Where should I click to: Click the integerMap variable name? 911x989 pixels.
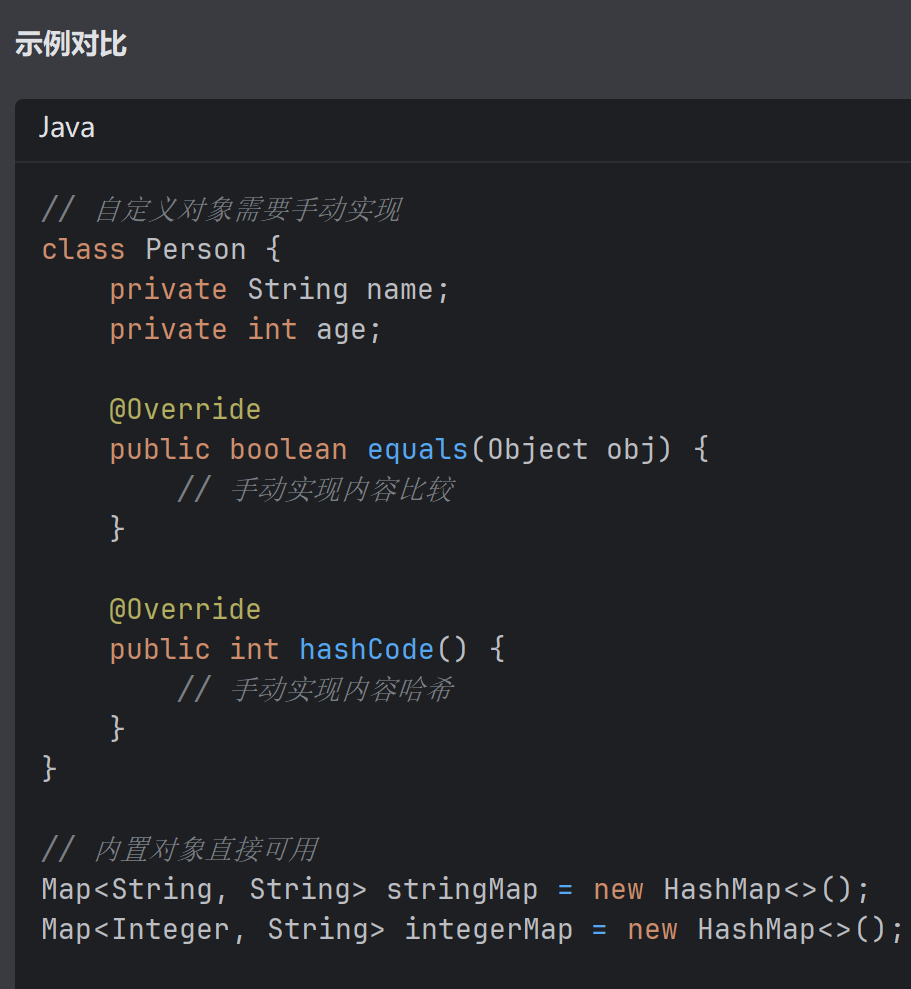tap(488, 929)
